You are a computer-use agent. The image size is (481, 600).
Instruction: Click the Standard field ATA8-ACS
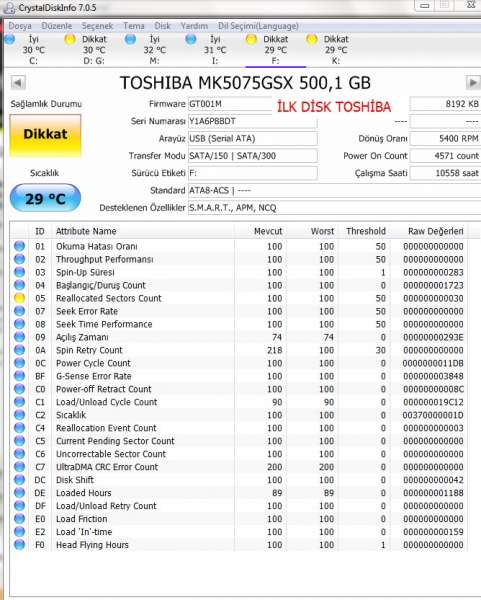point(334,190)
